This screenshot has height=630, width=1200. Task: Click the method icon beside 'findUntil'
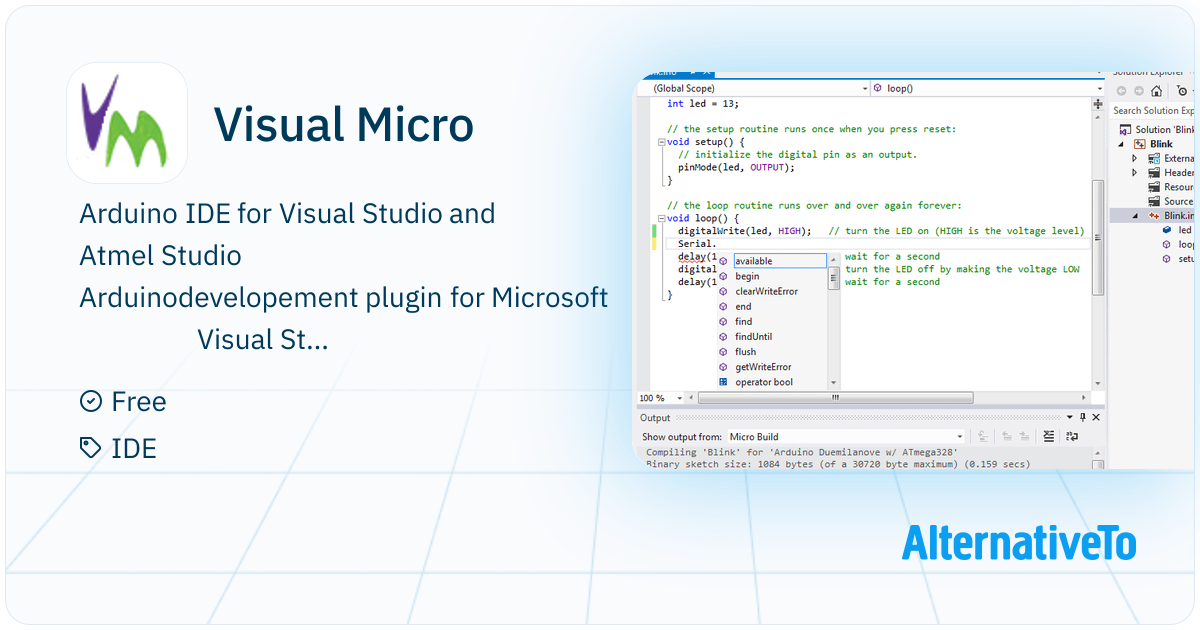point(724,337)
